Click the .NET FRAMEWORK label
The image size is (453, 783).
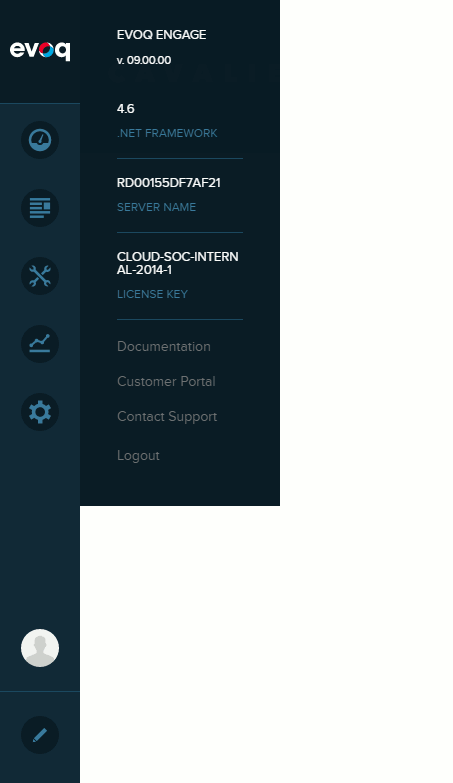(x=167, y=133)
